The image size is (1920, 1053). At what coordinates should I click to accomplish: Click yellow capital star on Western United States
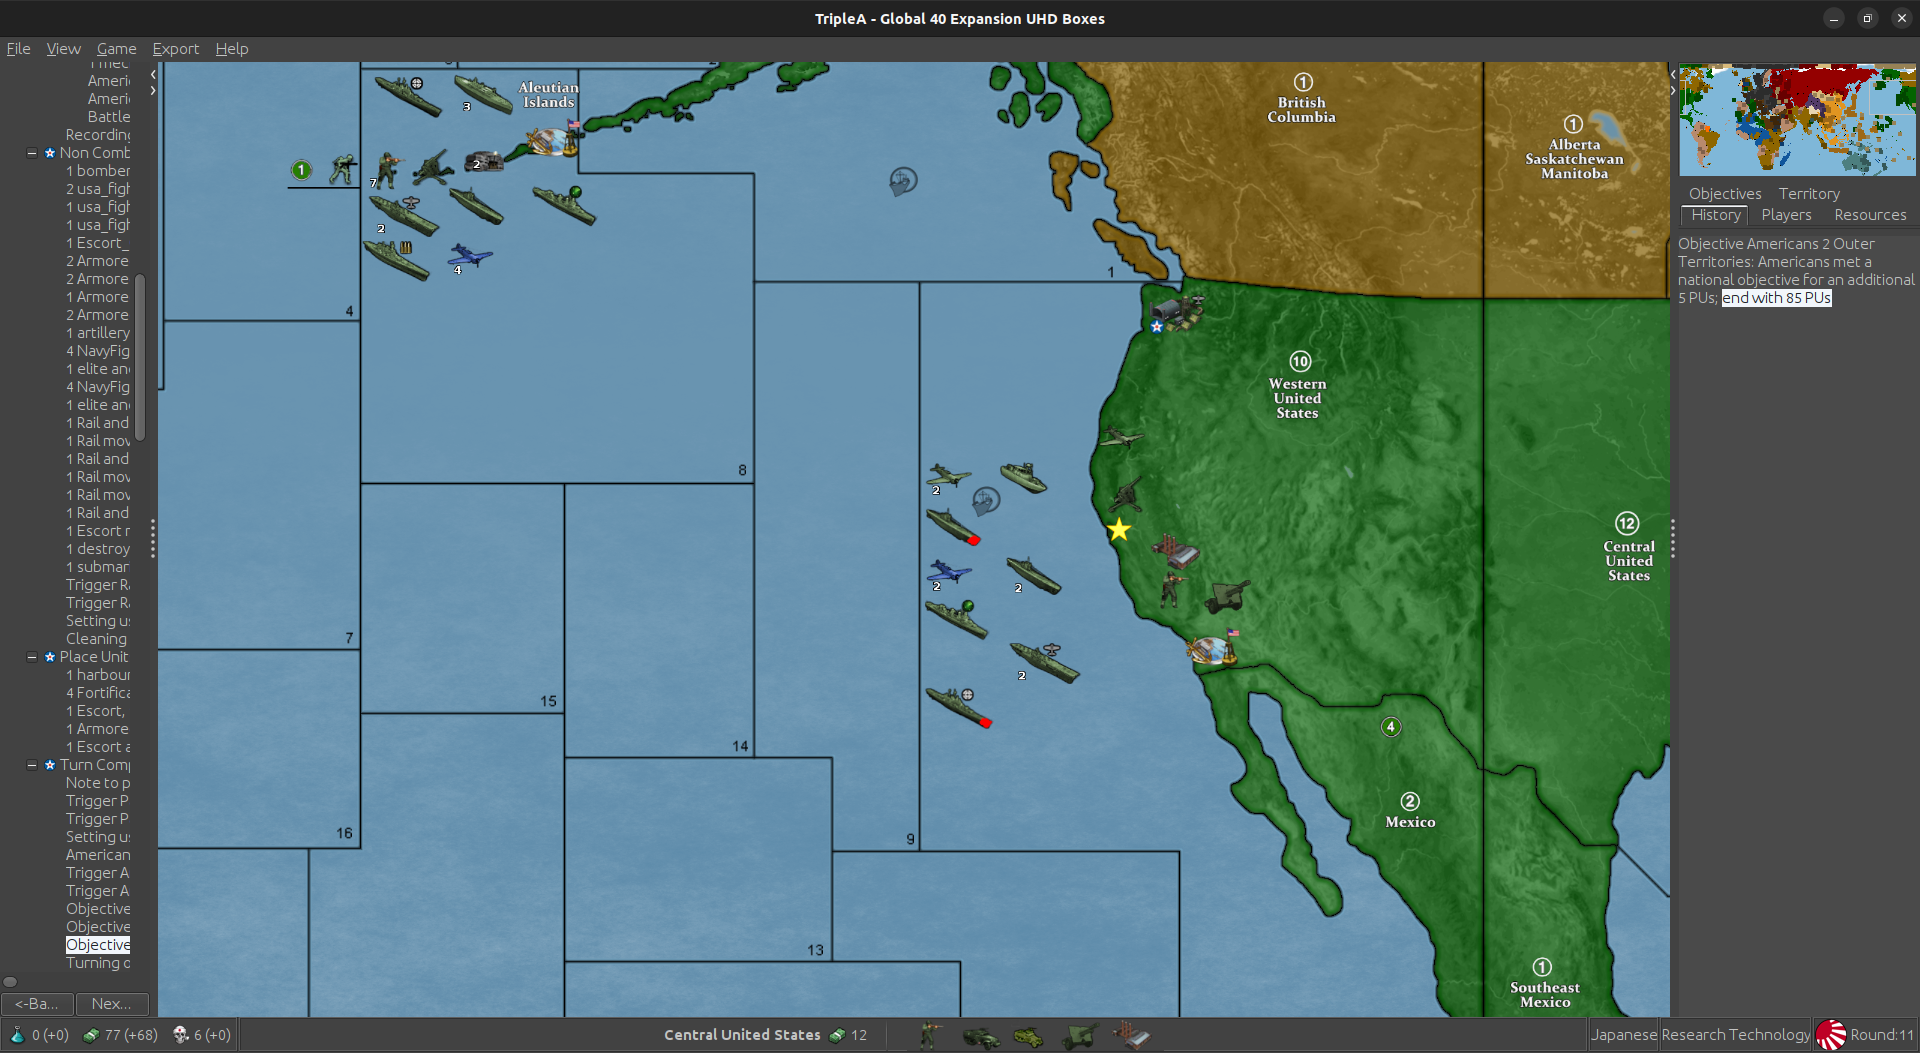point(1119,530)
